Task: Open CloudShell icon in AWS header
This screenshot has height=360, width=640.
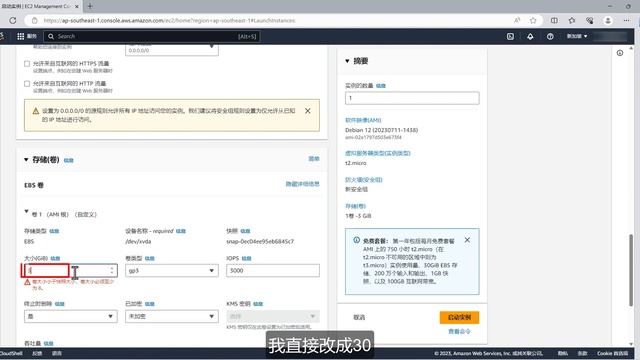Action: point(510,36)
